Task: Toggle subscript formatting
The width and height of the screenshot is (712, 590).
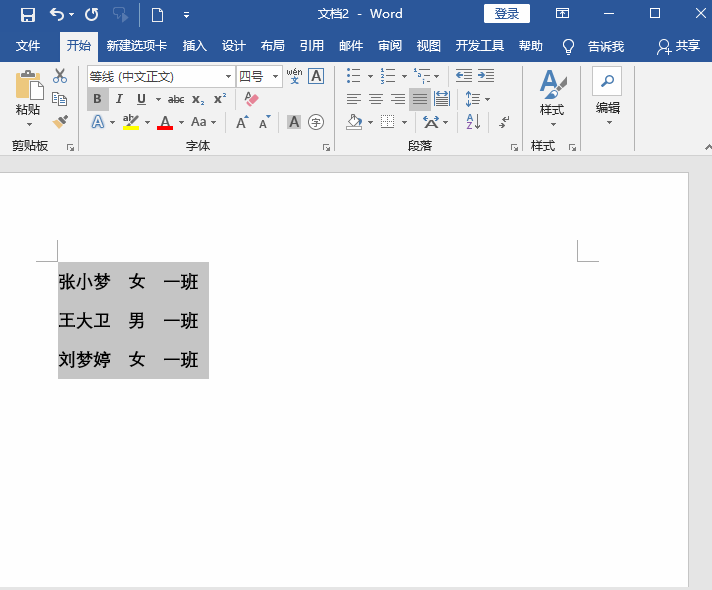Action: pyautogui.click(x=198, y=99)
